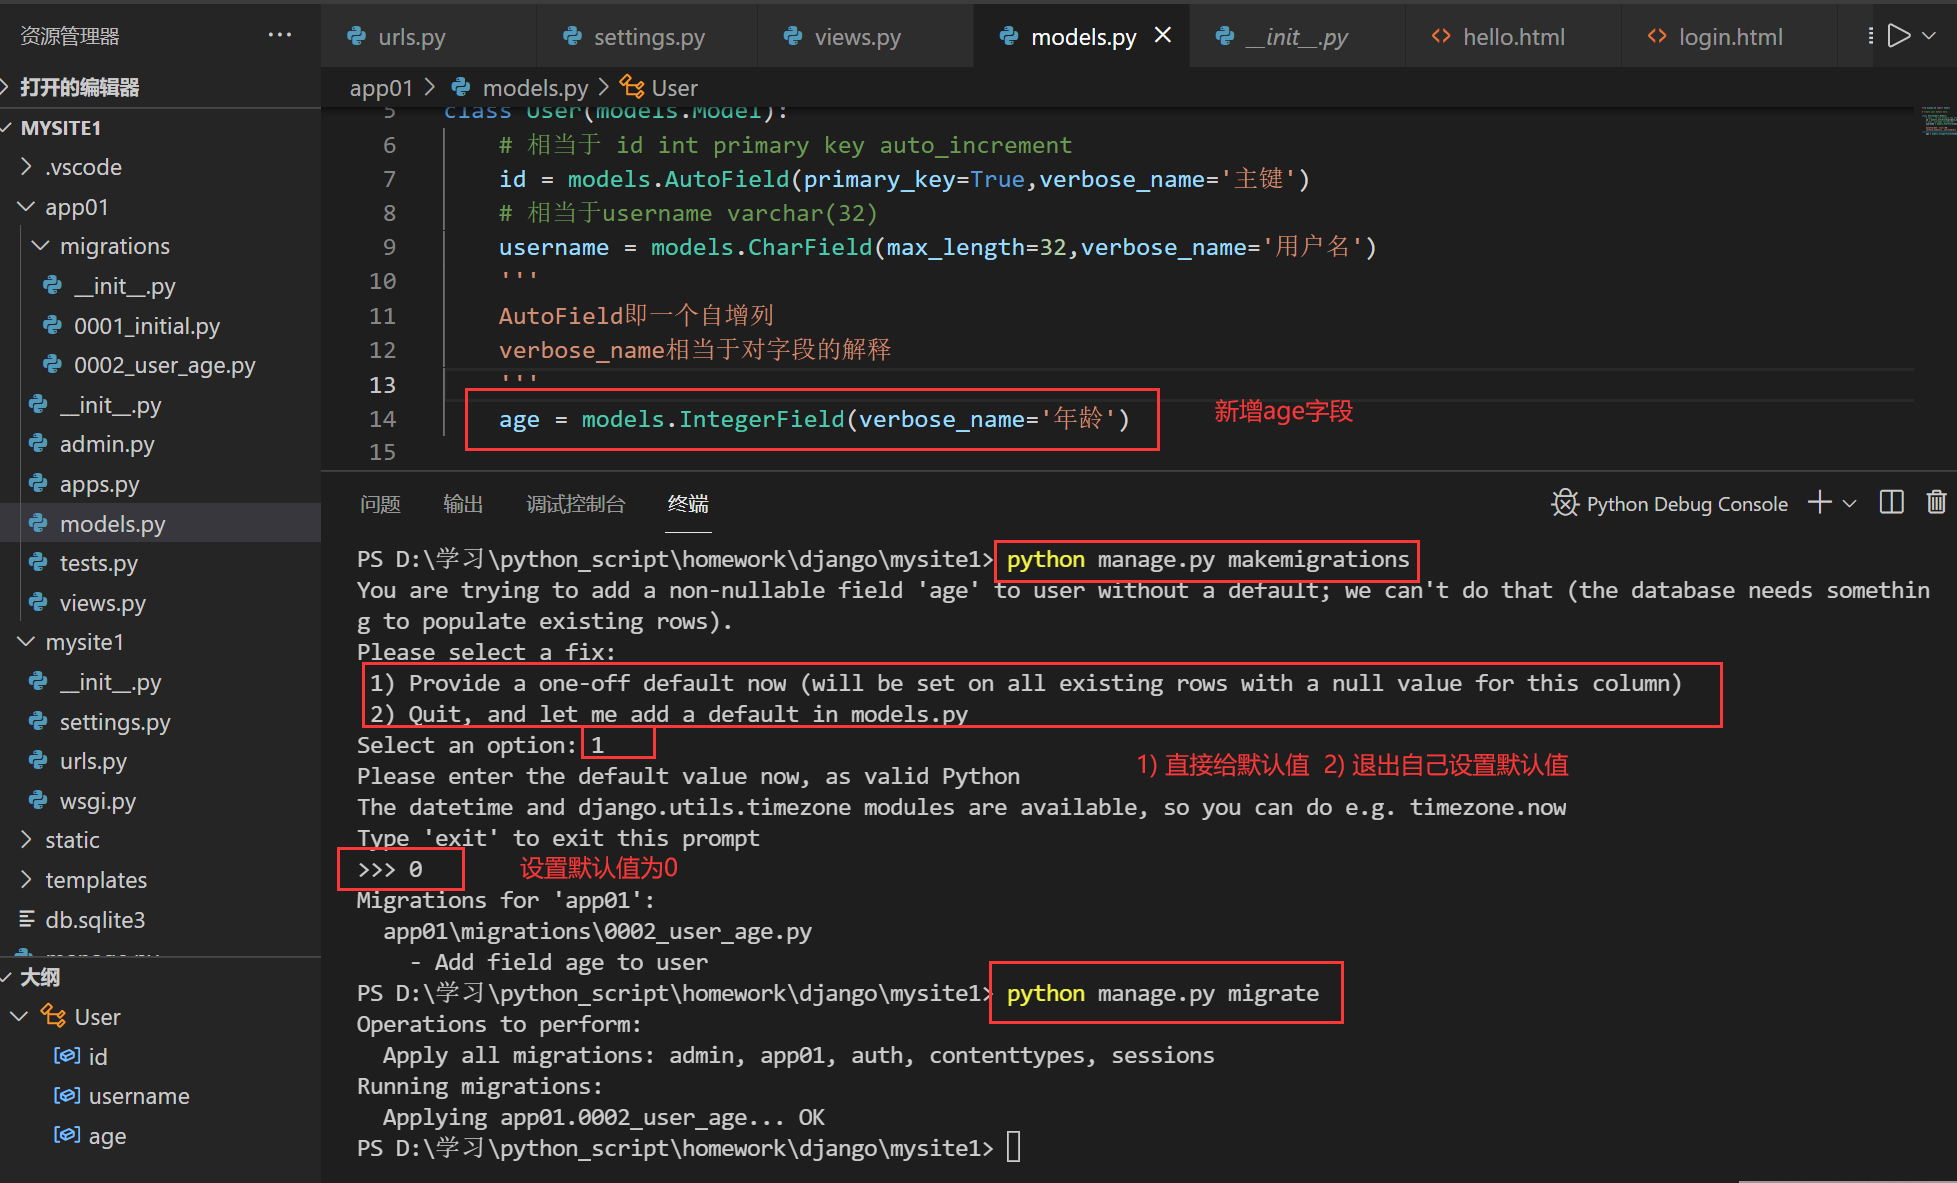Open the 调试控制台 panel tab
This screenshot has width=1957, height=1183.
coord(576,504)
